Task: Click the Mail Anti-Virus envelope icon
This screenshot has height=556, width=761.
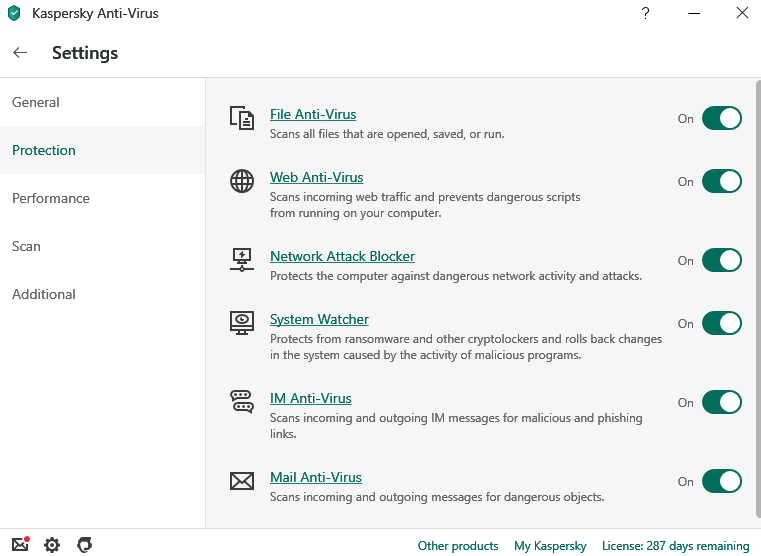Action: [242, 481]
